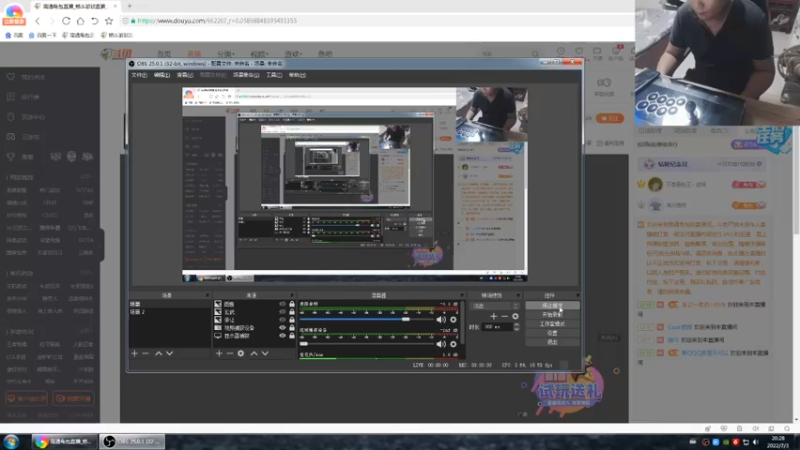Click the browser home icon
The image size is (800, 450).
pos(81,21)
